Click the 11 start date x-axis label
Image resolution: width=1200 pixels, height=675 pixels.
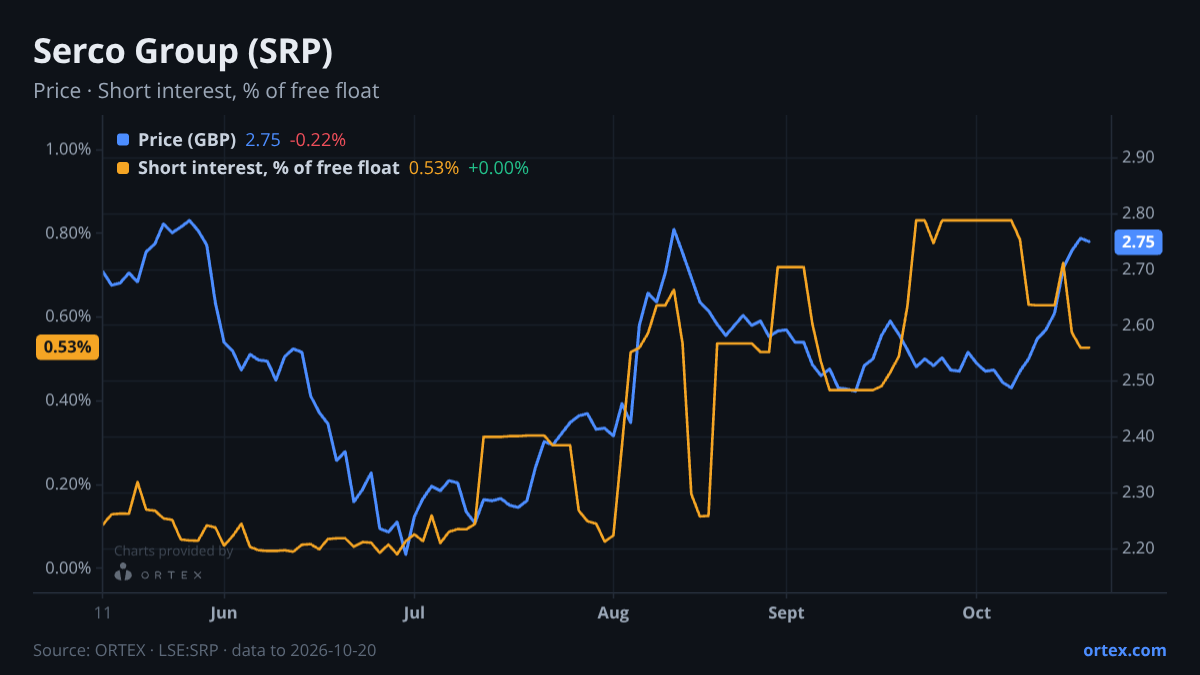(103, 613)
